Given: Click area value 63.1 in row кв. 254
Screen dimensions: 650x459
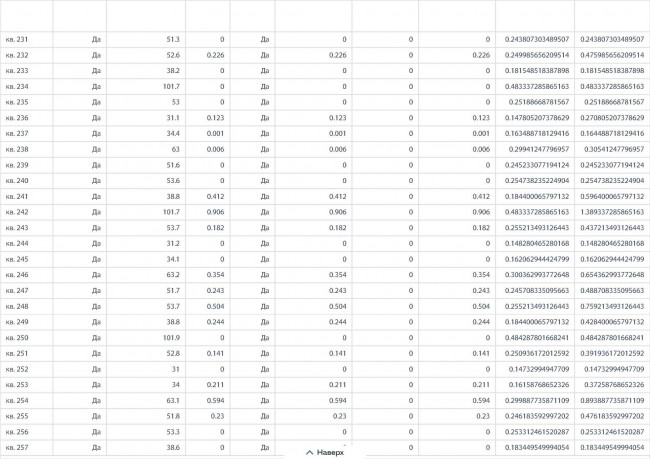Looking at the screenshot, I should tap(173, 401).
